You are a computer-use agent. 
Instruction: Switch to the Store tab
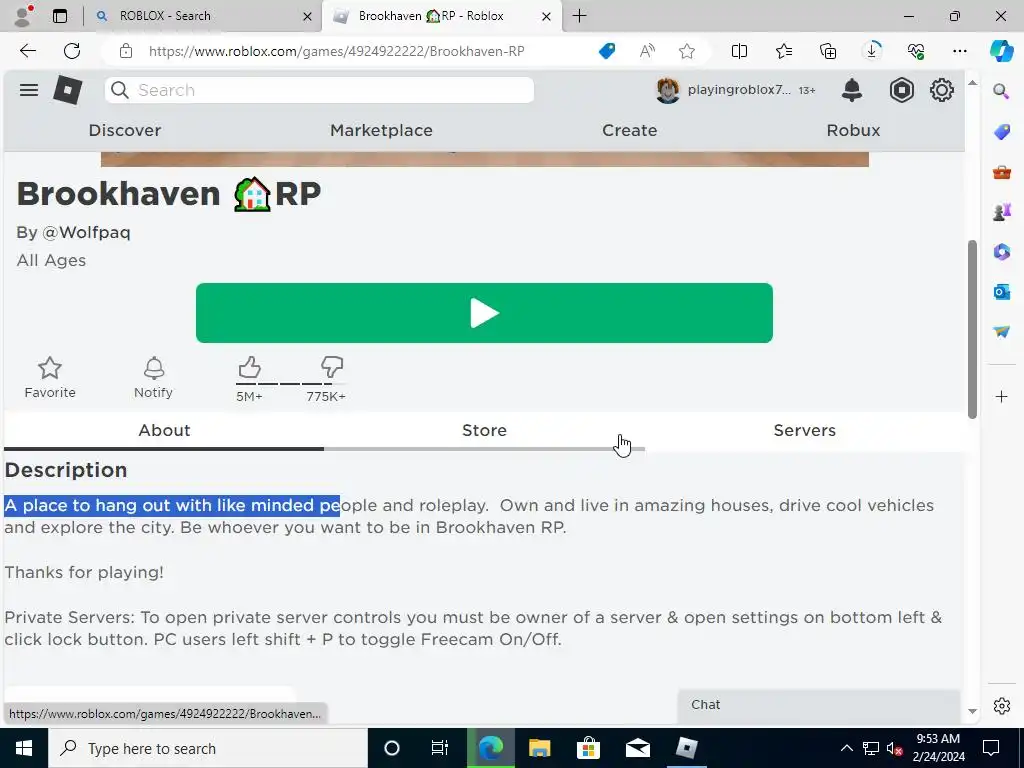[484, 430]
